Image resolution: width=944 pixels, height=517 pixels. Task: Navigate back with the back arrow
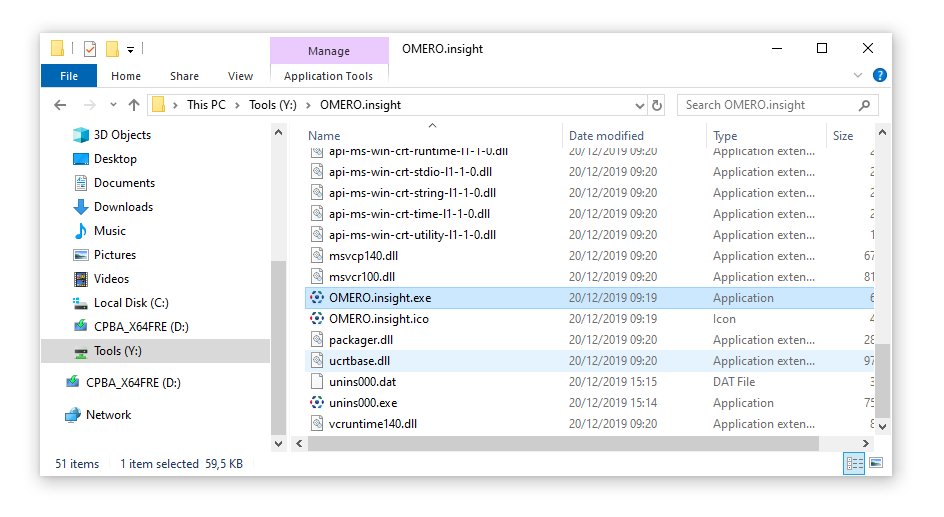point(60,105)
